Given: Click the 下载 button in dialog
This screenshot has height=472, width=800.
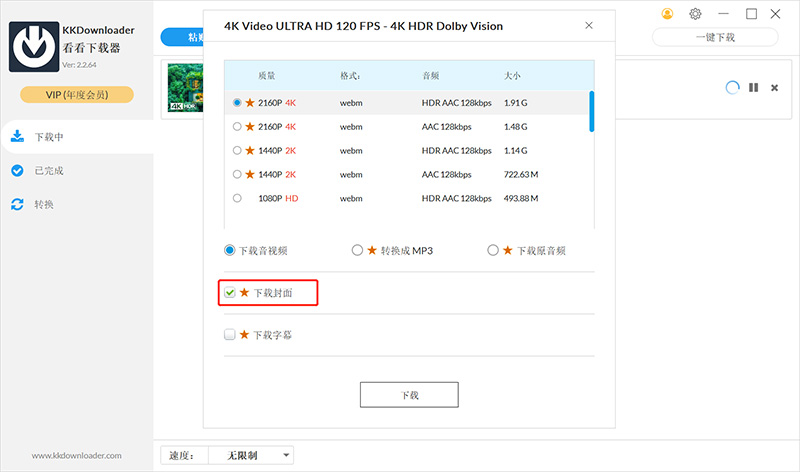Looking at the screenshot, I should (x=409, y=395).
